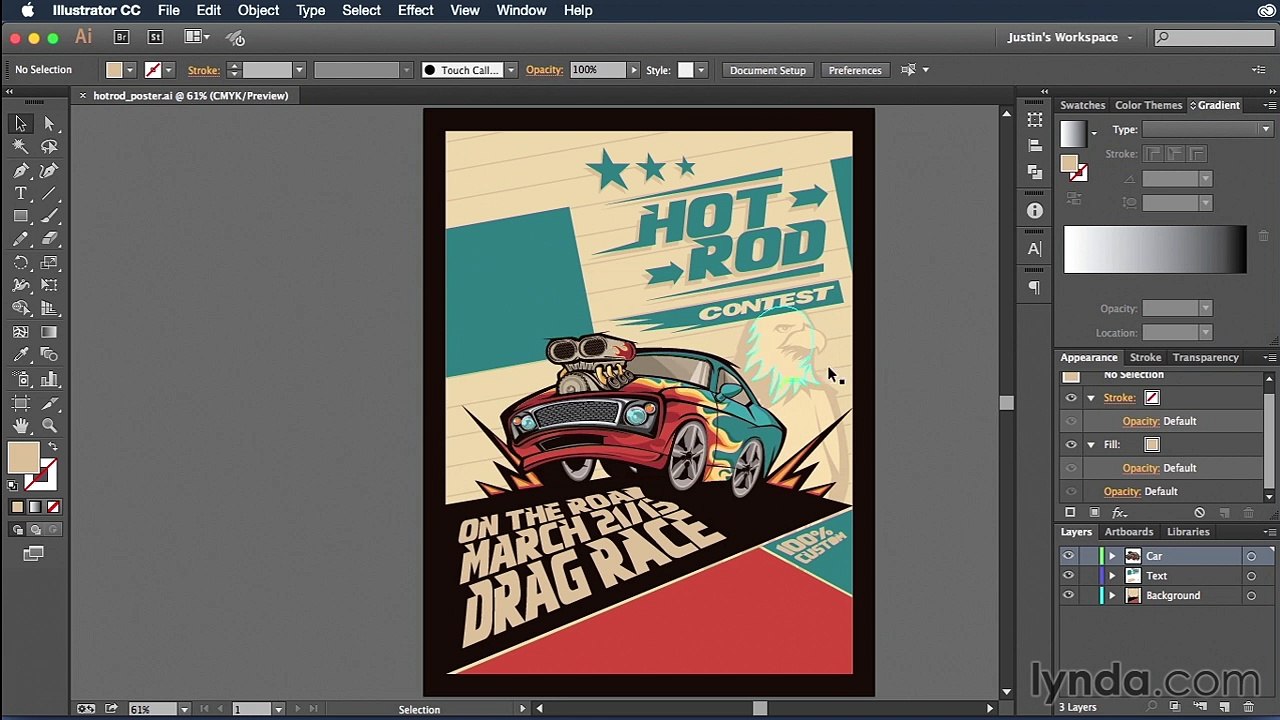Screen dimensions: 1280x720
Task: Pick the Pen tool
Action: [20, 171]
